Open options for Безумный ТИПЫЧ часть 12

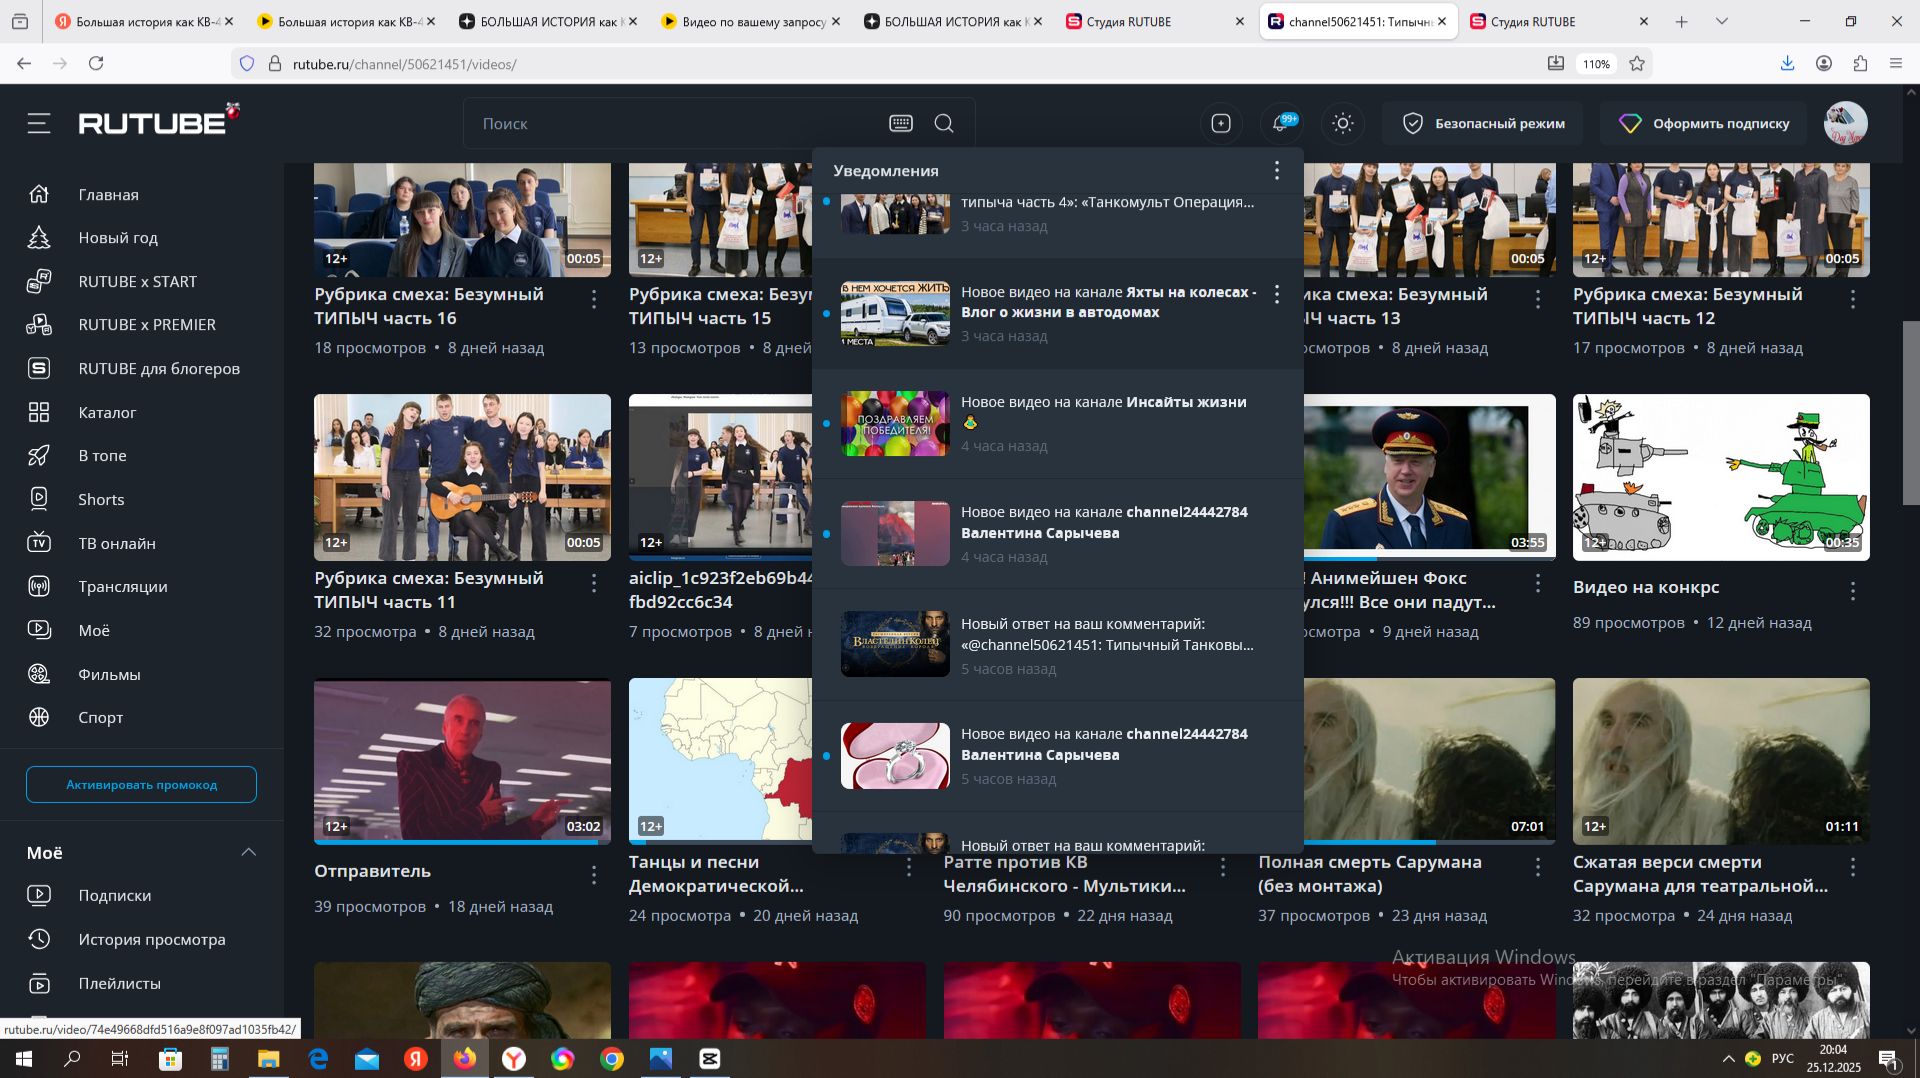point(1853,299)
